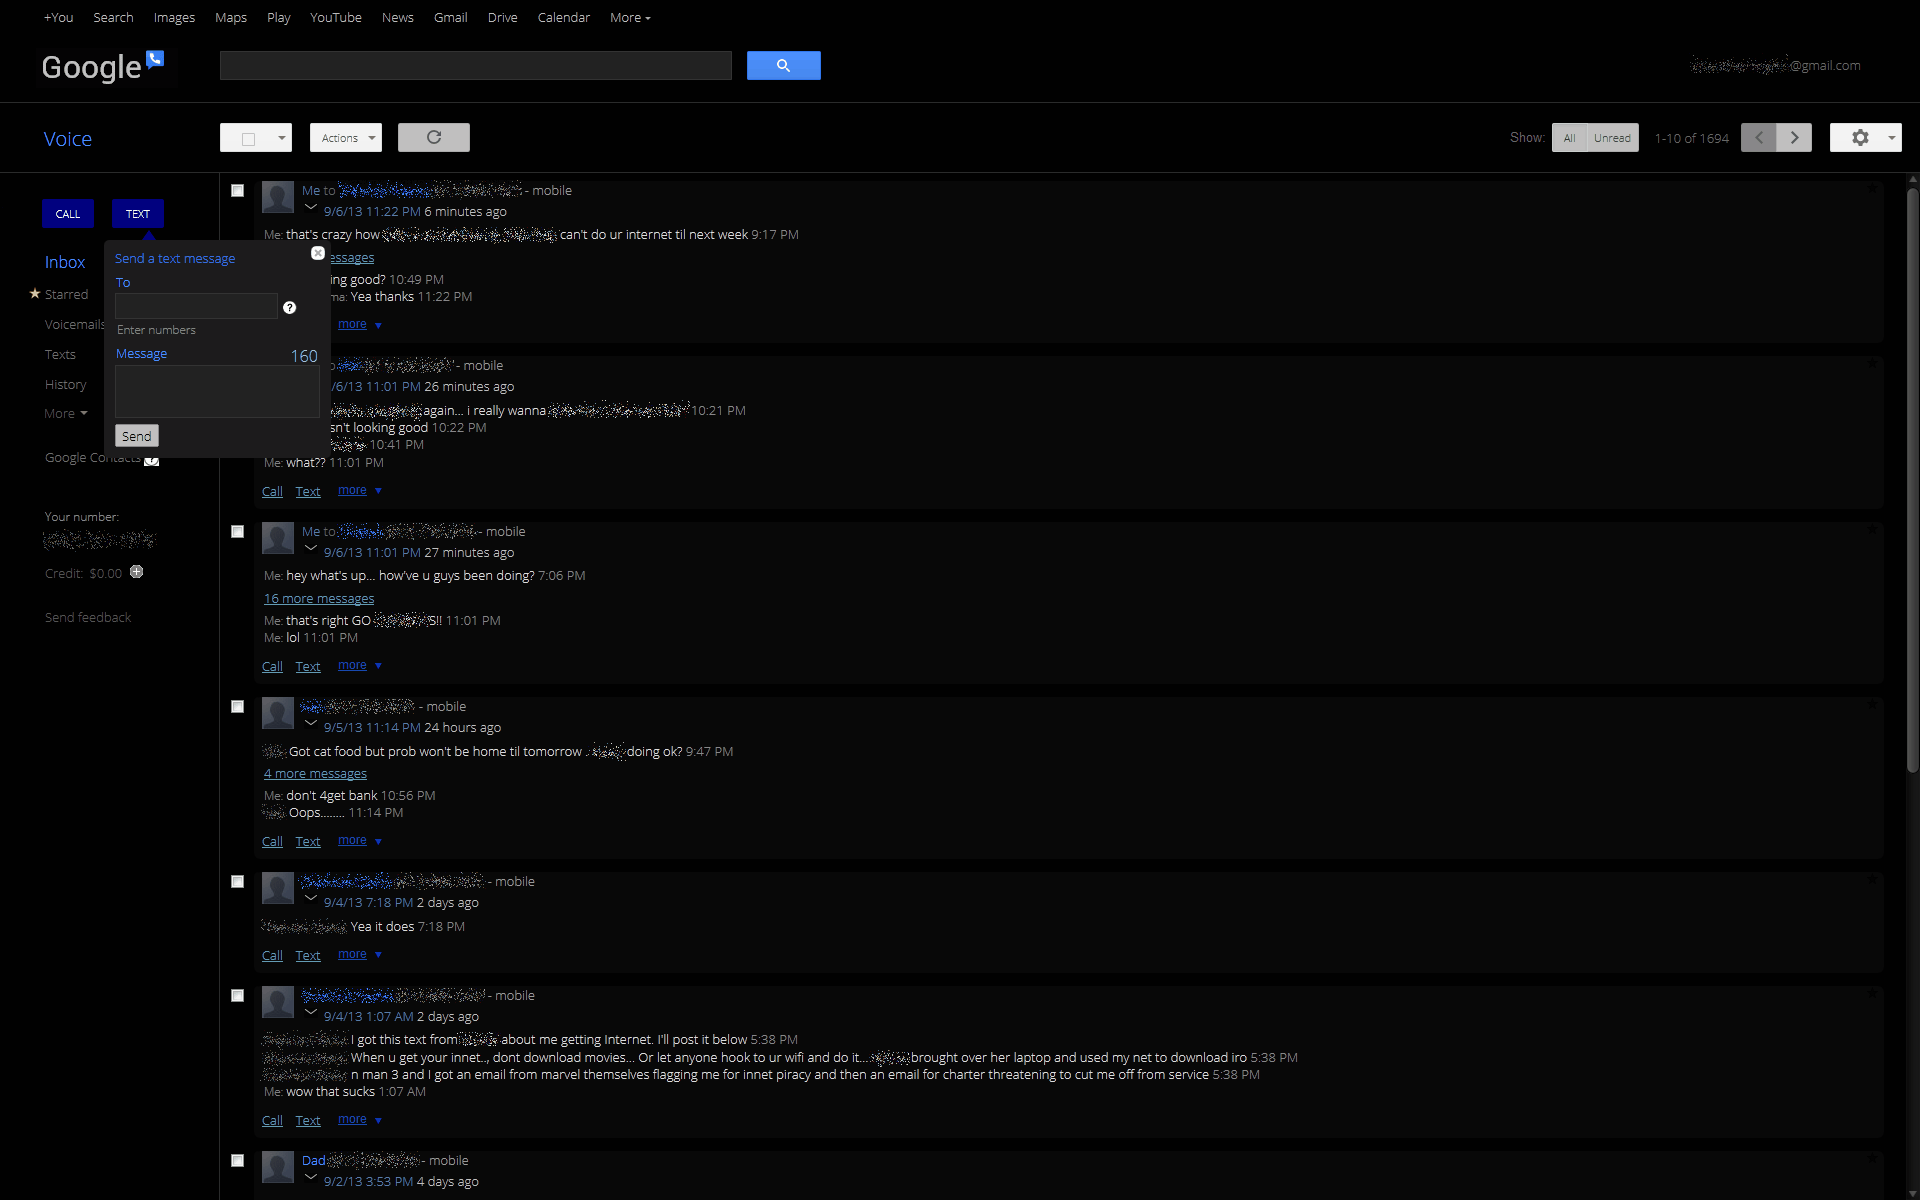Tick the select-all checkbox in the toolbar

coord(248,138)
